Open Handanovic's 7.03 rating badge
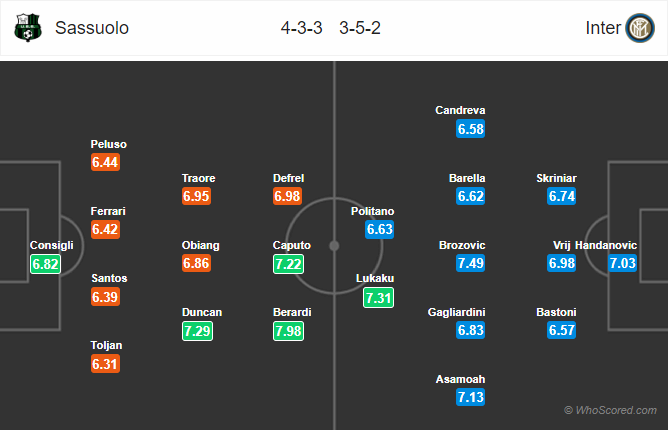This screenshot has height=430, width=668. pos(622,263)
